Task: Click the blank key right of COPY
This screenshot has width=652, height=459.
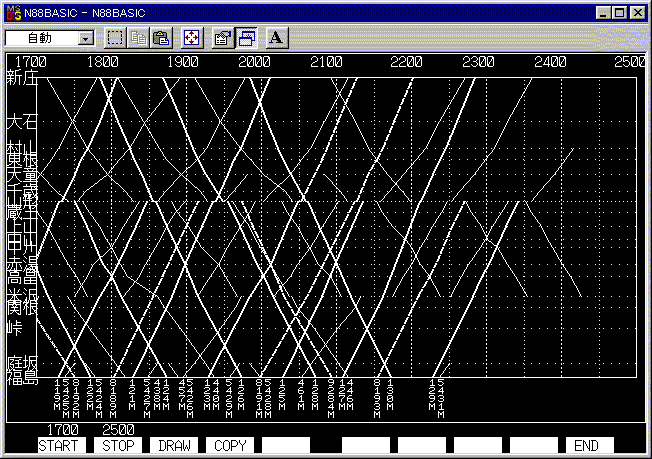Action: pyautogui.click(x=286, y=445)
